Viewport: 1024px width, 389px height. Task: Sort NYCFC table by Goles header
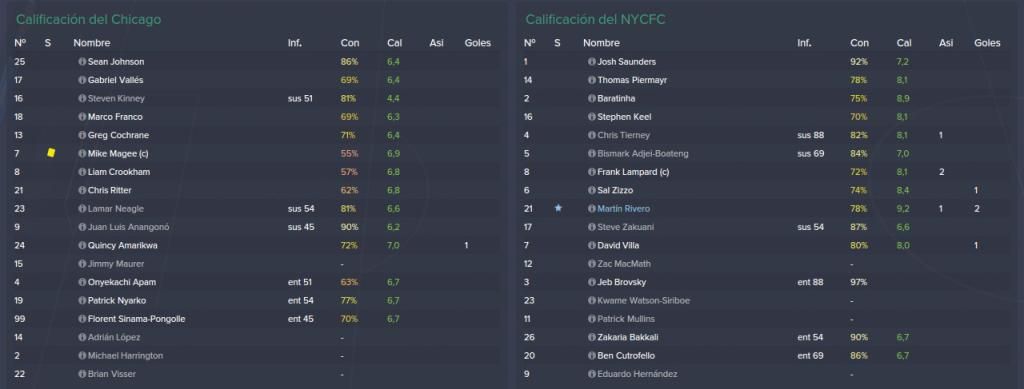pyautogui.click(x=987, y=43)
